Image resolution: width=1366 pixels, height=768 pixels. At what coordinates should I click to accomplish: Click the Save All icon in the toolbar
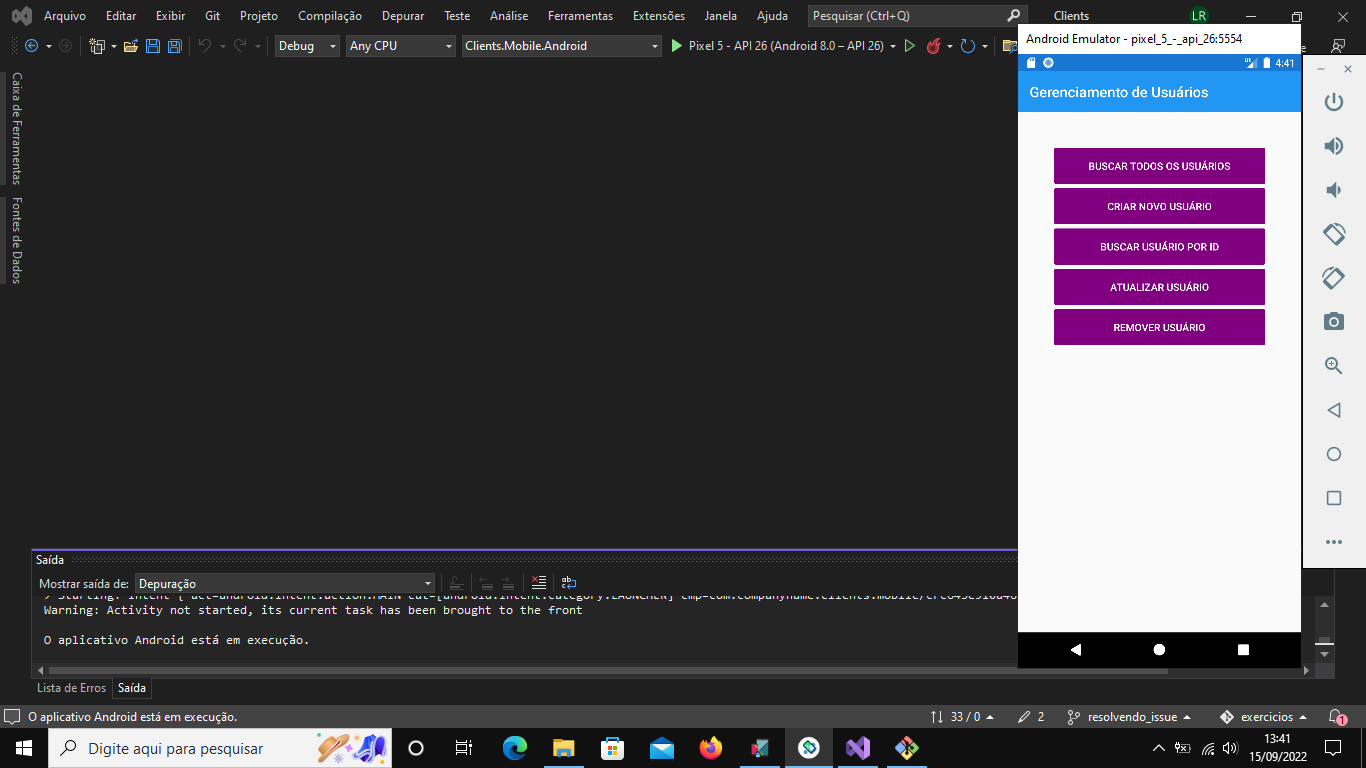tap(174, 45)
